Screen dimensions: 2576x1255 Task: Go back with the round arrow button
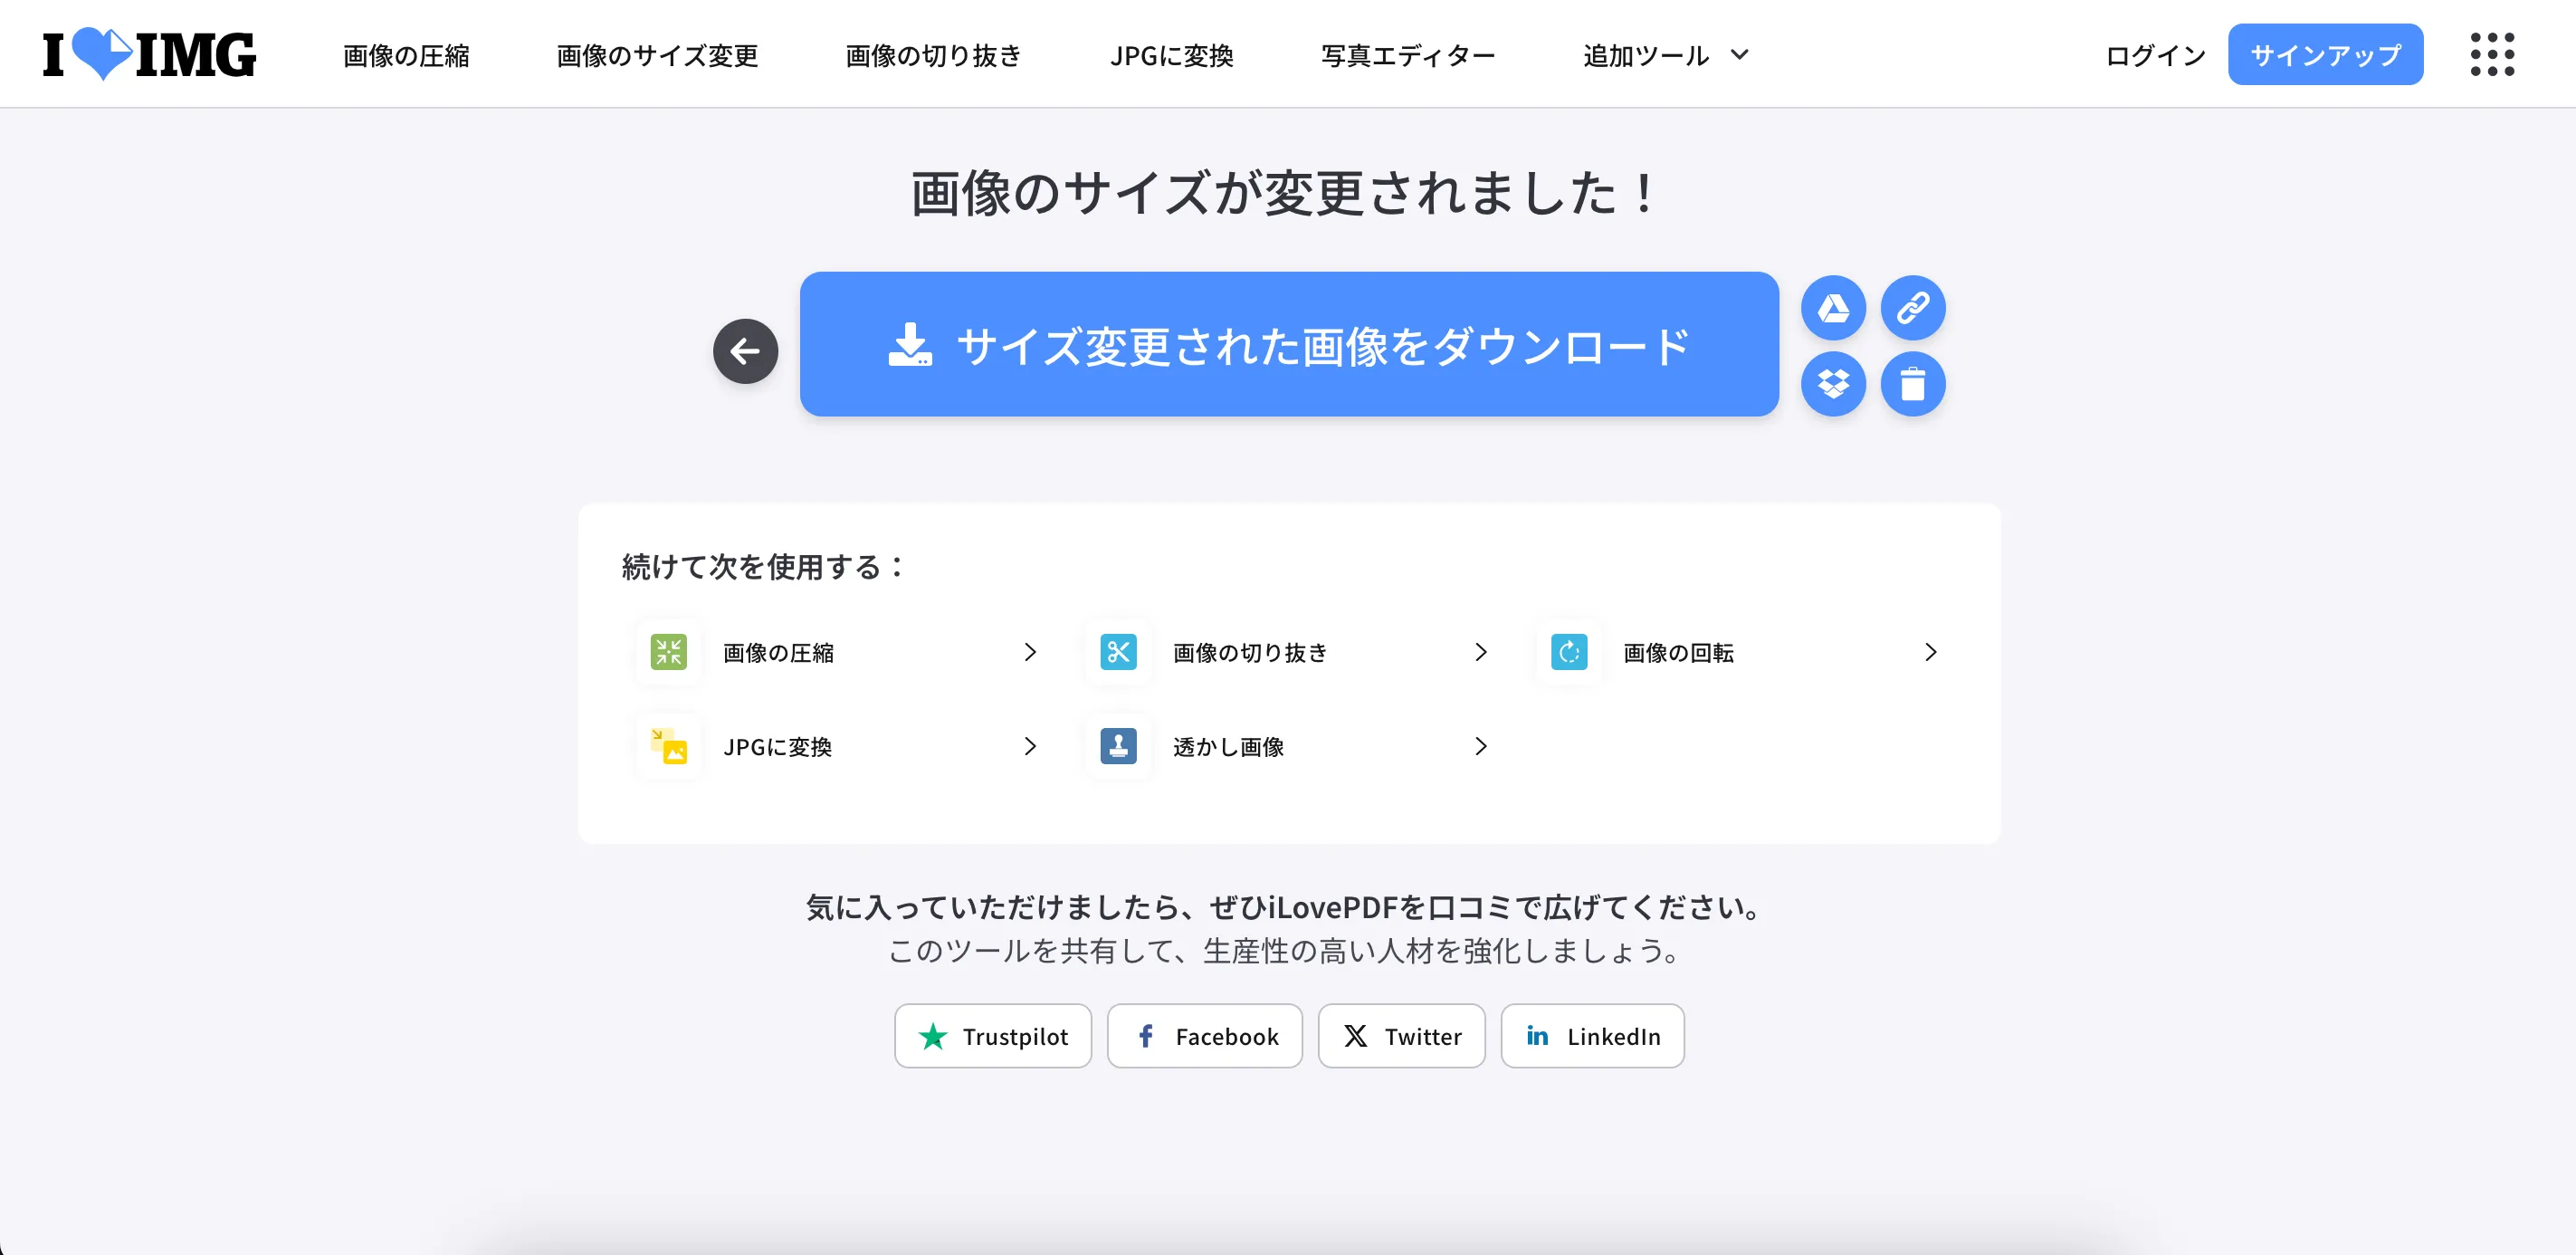tap(745, 351)
